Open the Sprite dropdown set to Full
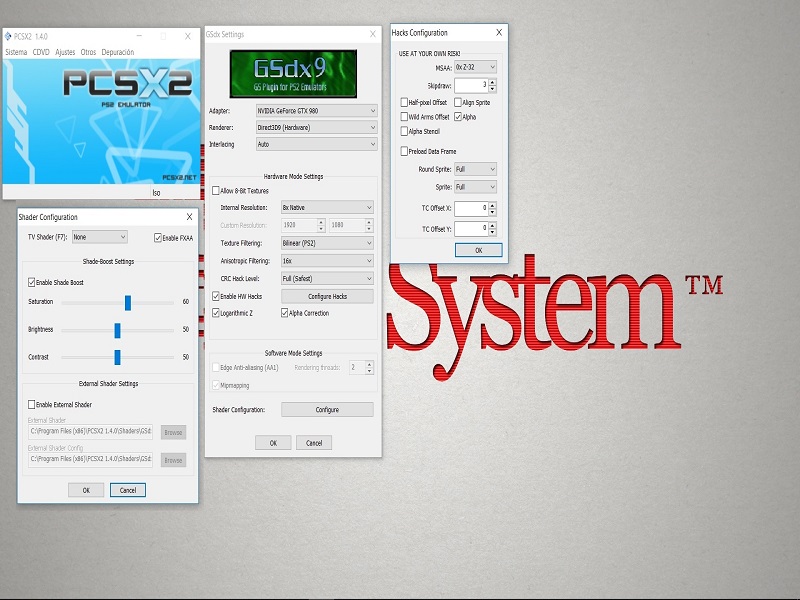This screenshot has width=800, height=600. click(x=475, y=187)
